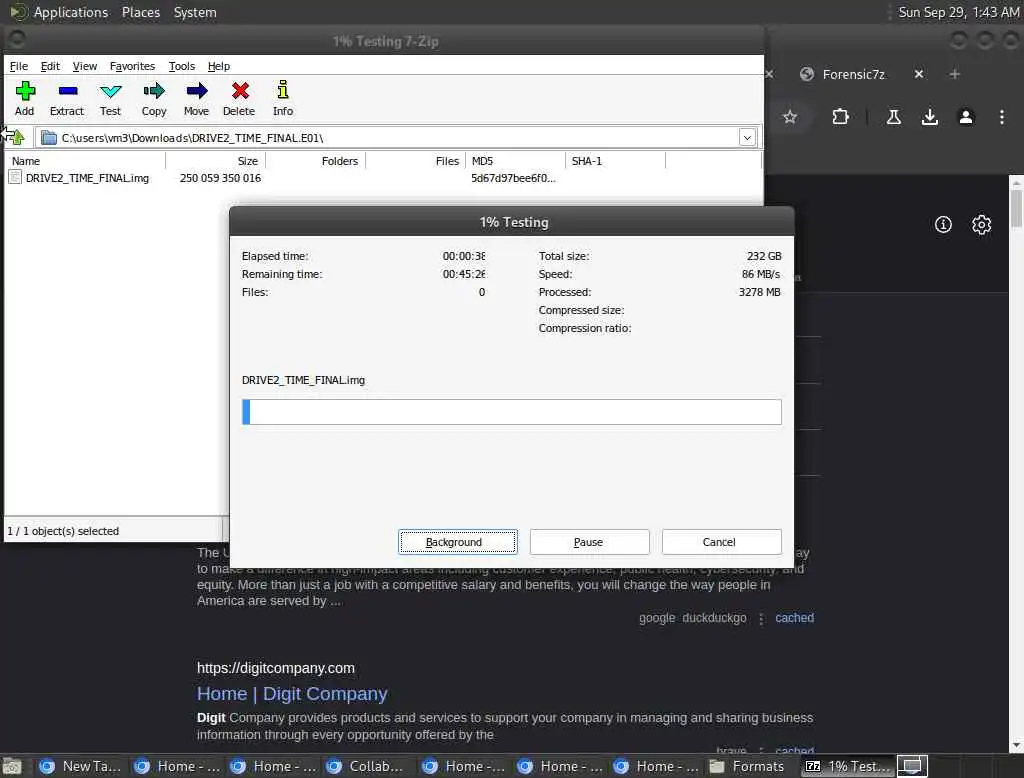
Task: Open the View menu
Action: point(85,66)
